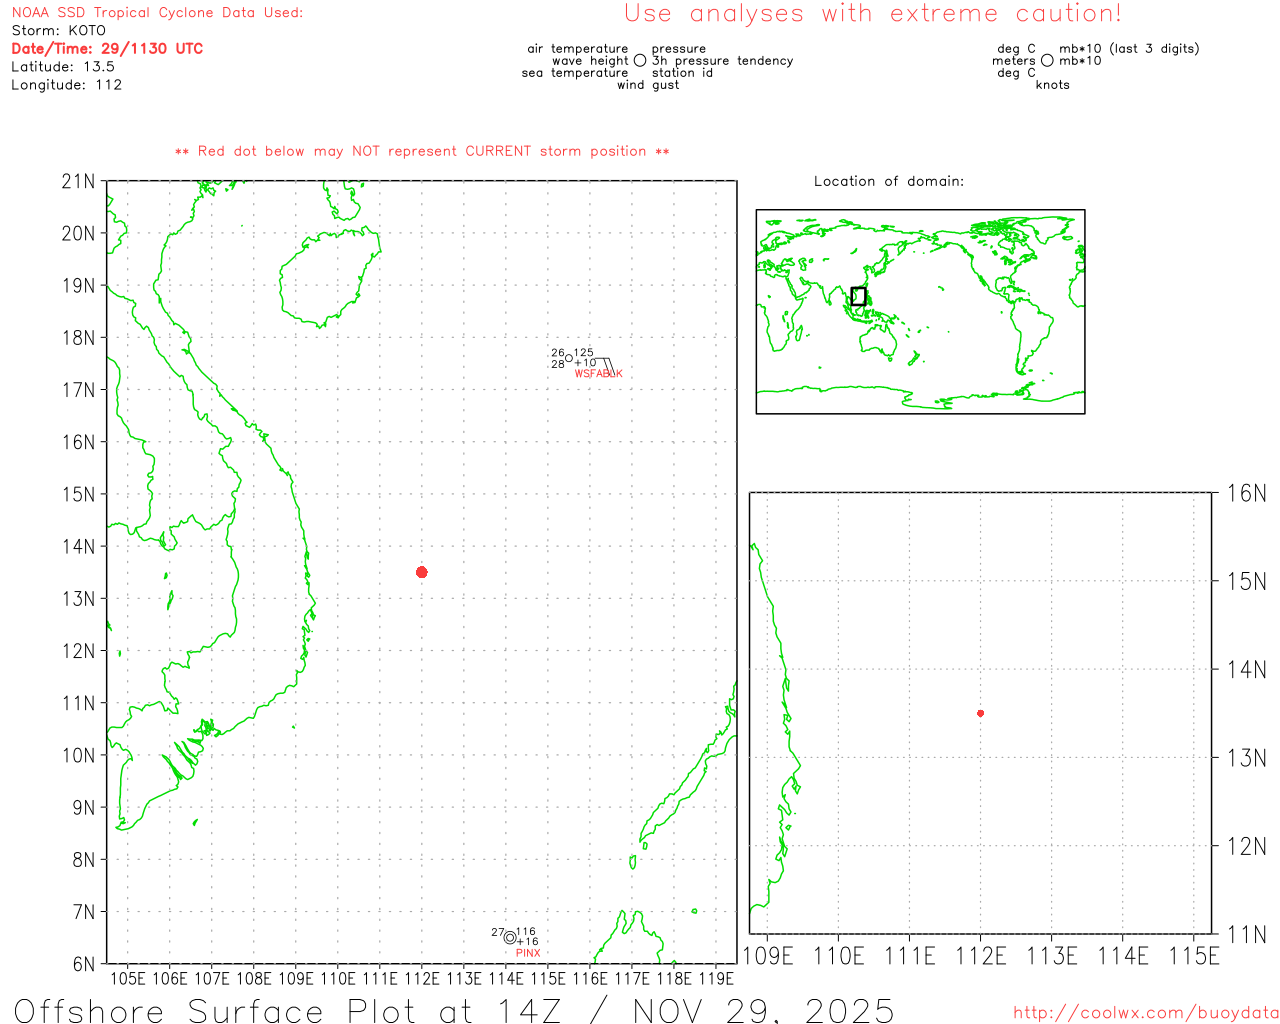Screen dimensions: 1280x1024
Task: Click the 13N latitude label on inset map
Action: (x=1246, y=758)
